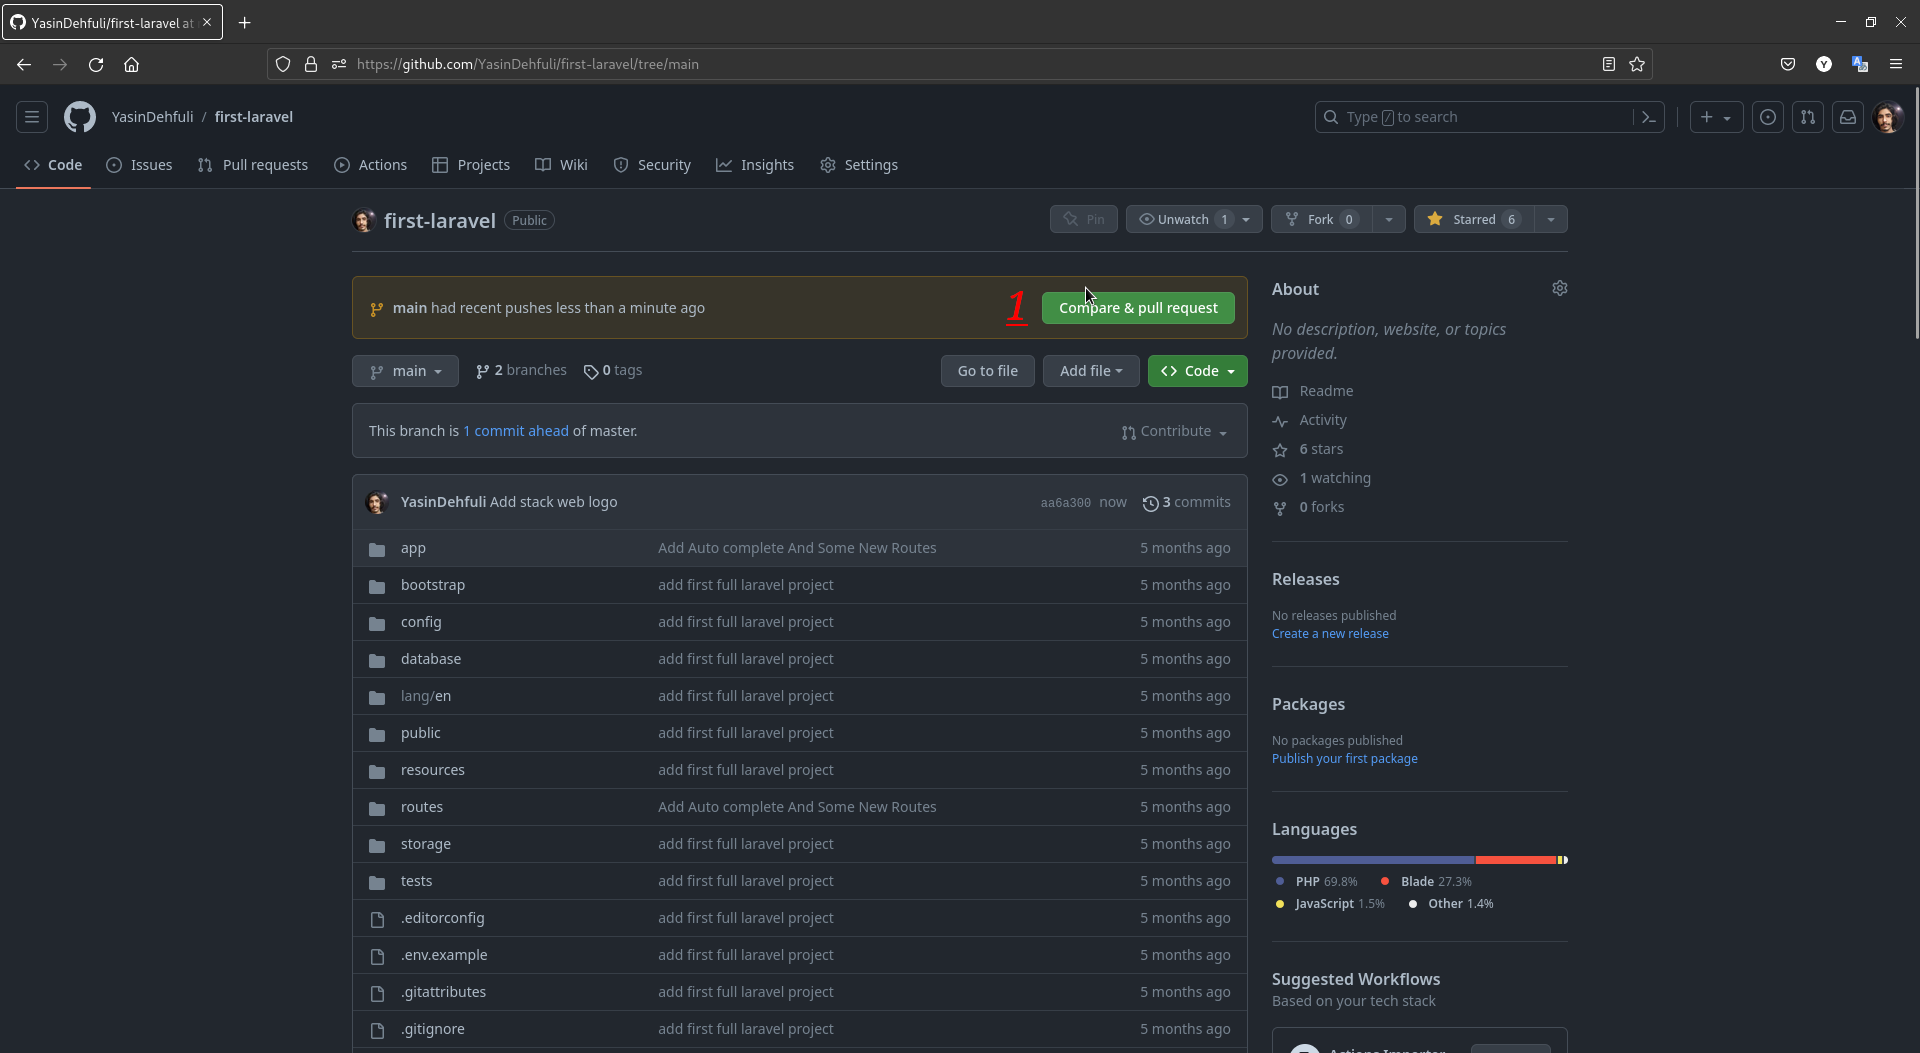Viewport: 1920px width, 1053px height.
Task: Open the green Code dropdown
Action: click(1198, 371)
